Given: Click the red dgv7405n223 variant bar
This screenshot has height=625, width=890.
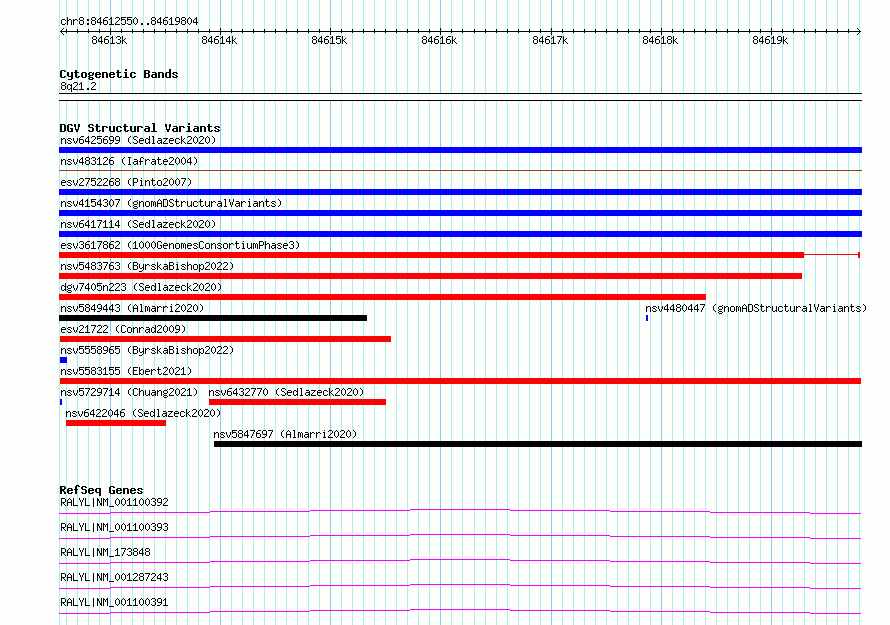Looking at the screenshot, I should tap(383, 297).
